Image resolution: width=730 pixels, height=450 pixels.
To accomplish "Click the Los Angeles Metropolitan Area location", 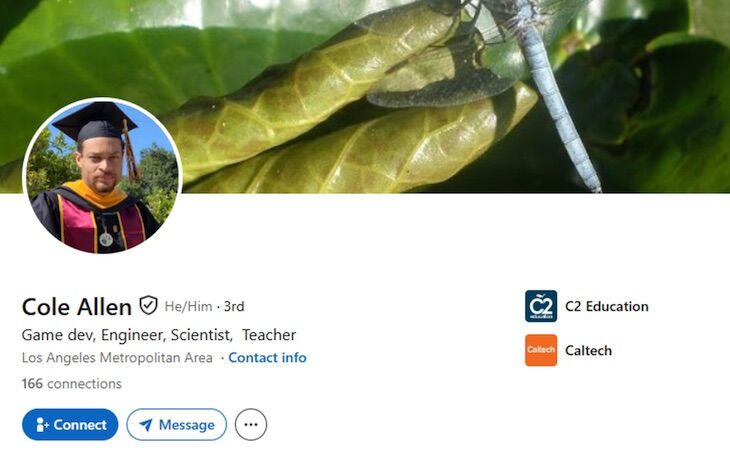I will 117,357.
